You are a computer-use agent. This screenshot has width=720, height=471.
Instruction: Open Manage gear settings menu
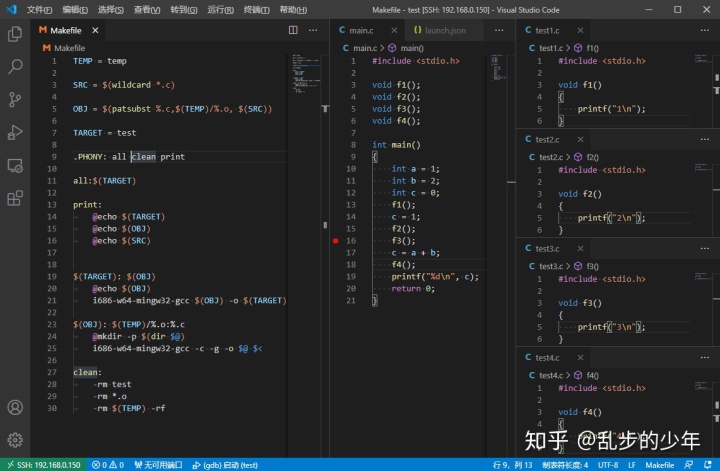[15, 440]
